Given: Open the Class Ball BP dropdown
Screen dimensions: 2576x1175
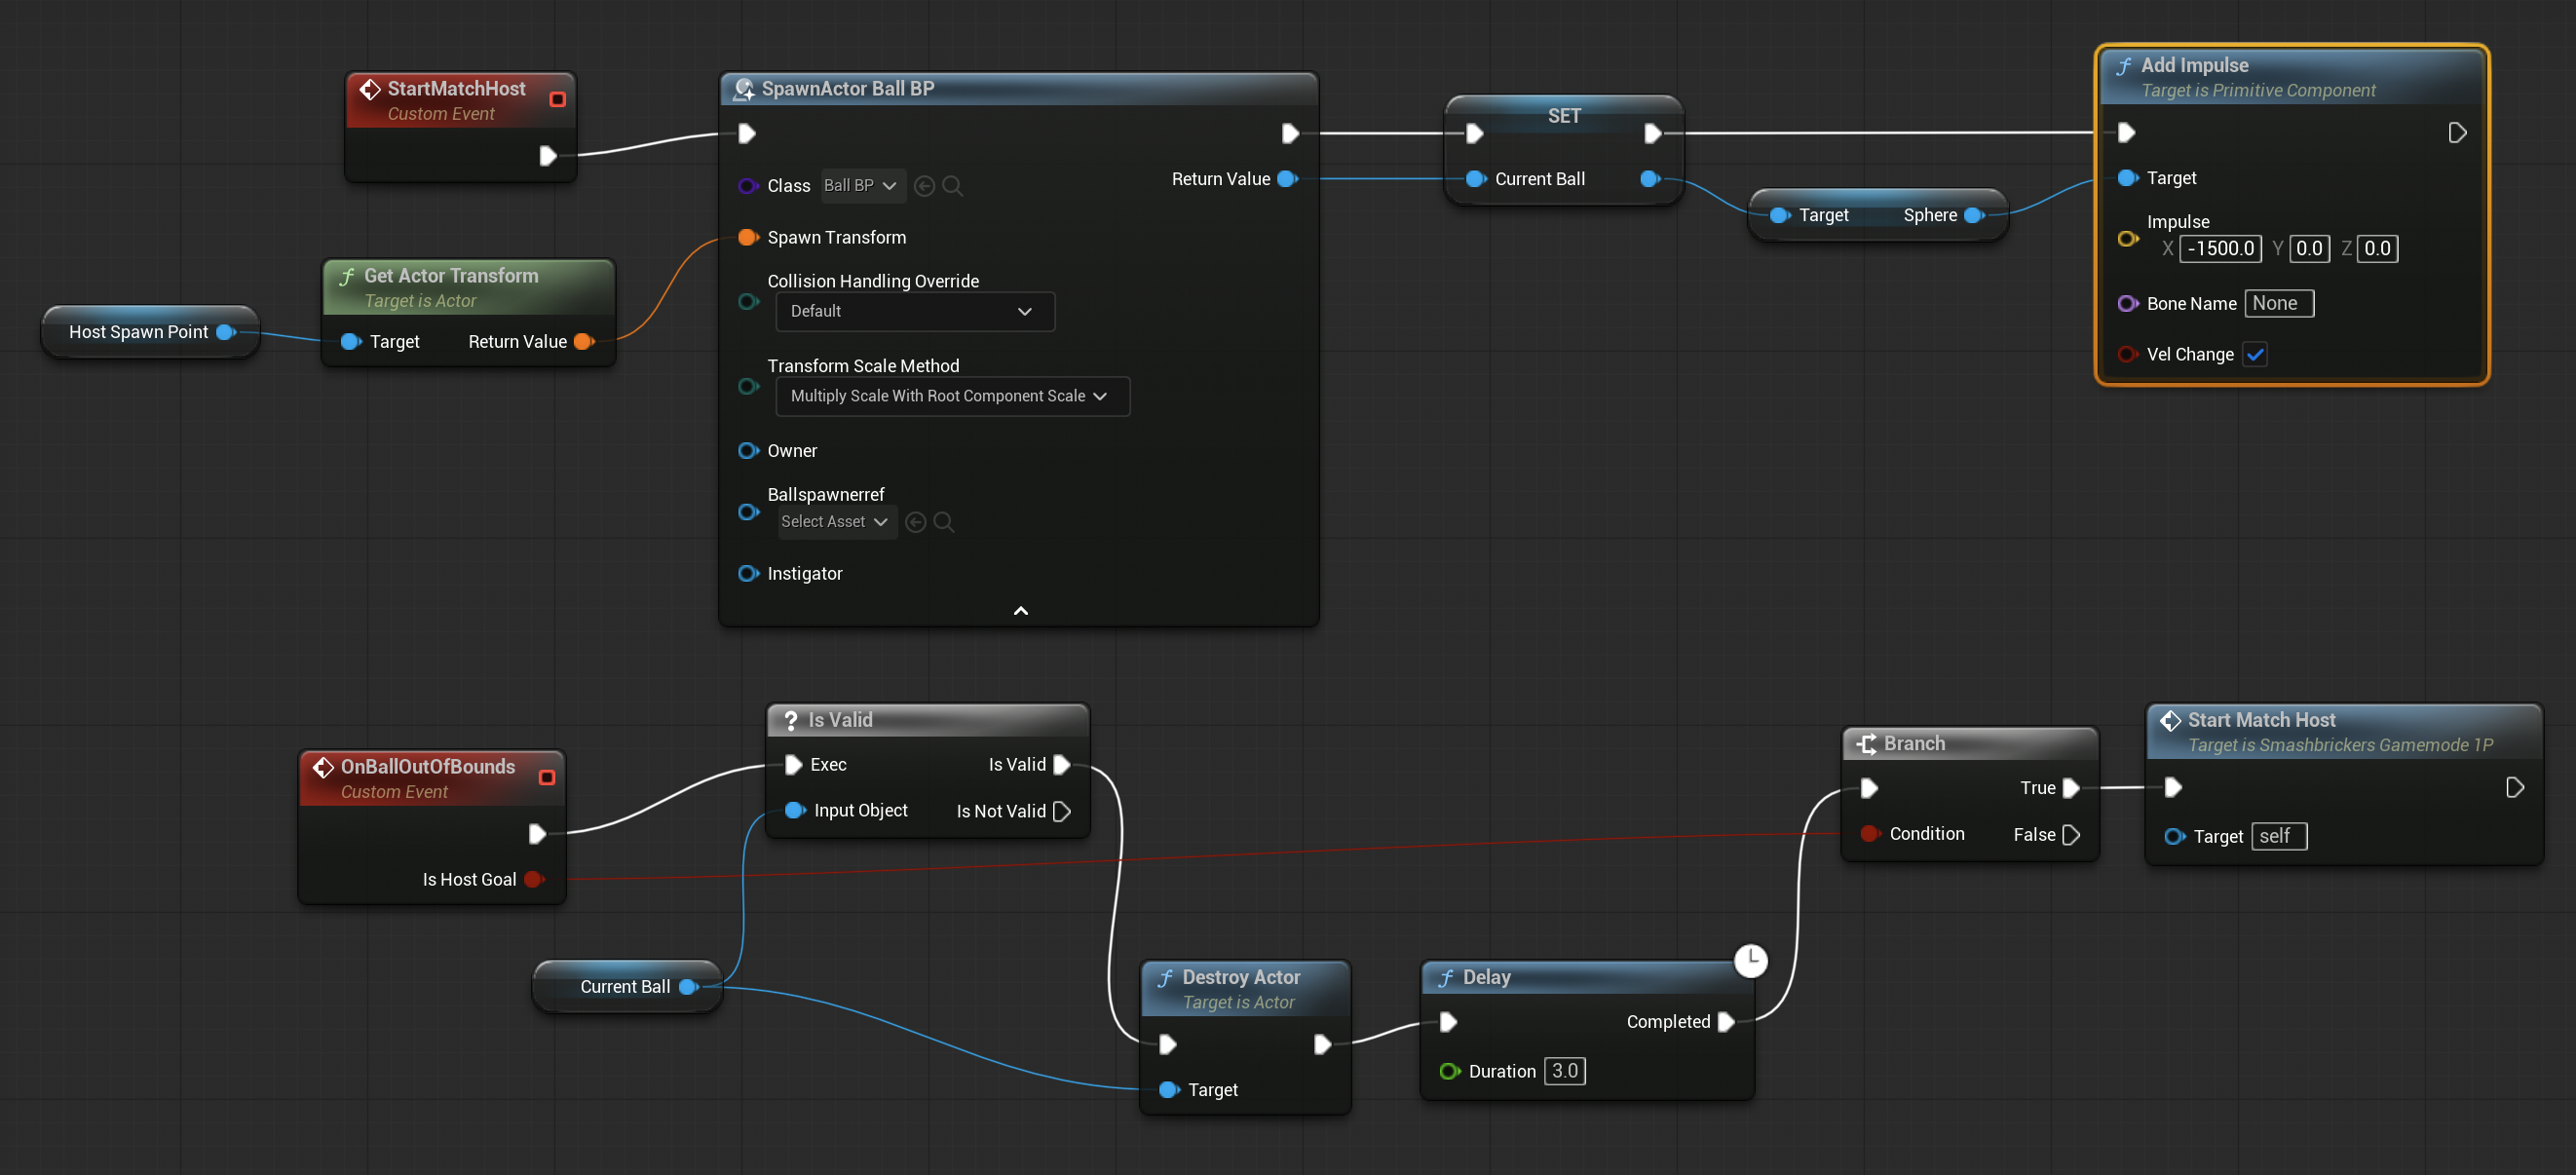Looking at the screenshot, I should click(x=862, y=186).
